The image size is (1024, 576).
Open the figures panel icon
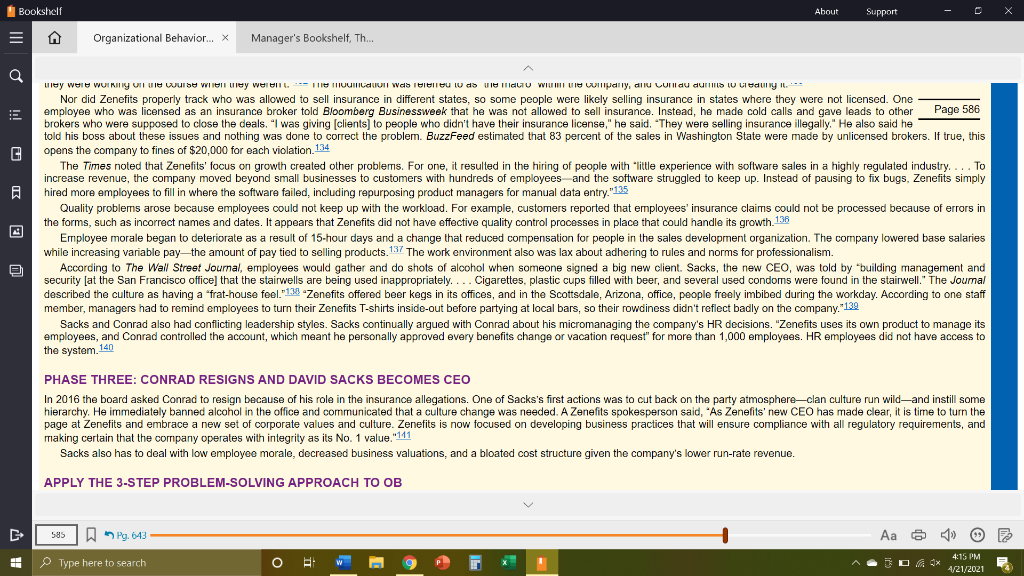[16, 231]
